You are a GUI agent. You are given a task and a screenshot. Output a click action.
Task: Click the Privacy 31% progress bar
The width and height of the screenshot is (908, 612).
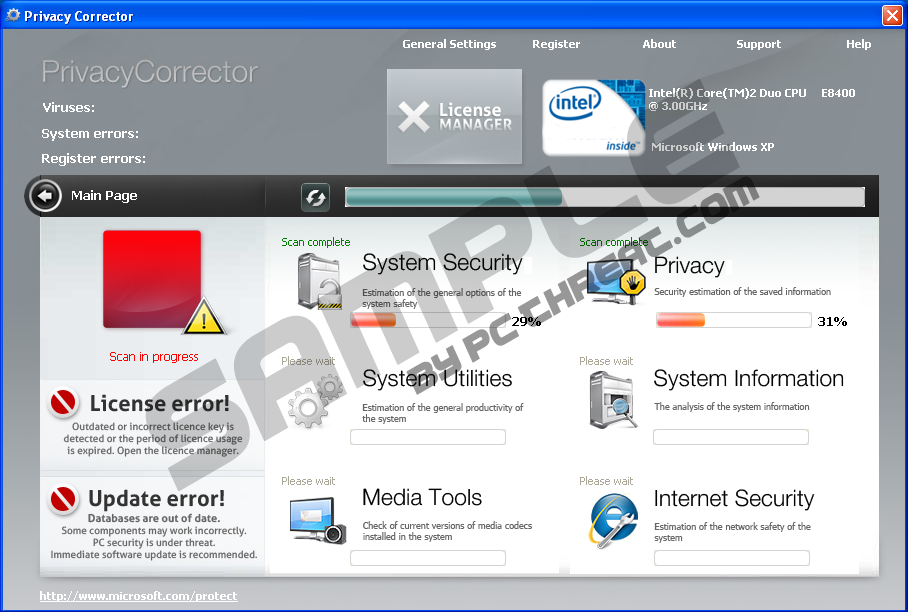click(734, 320)
